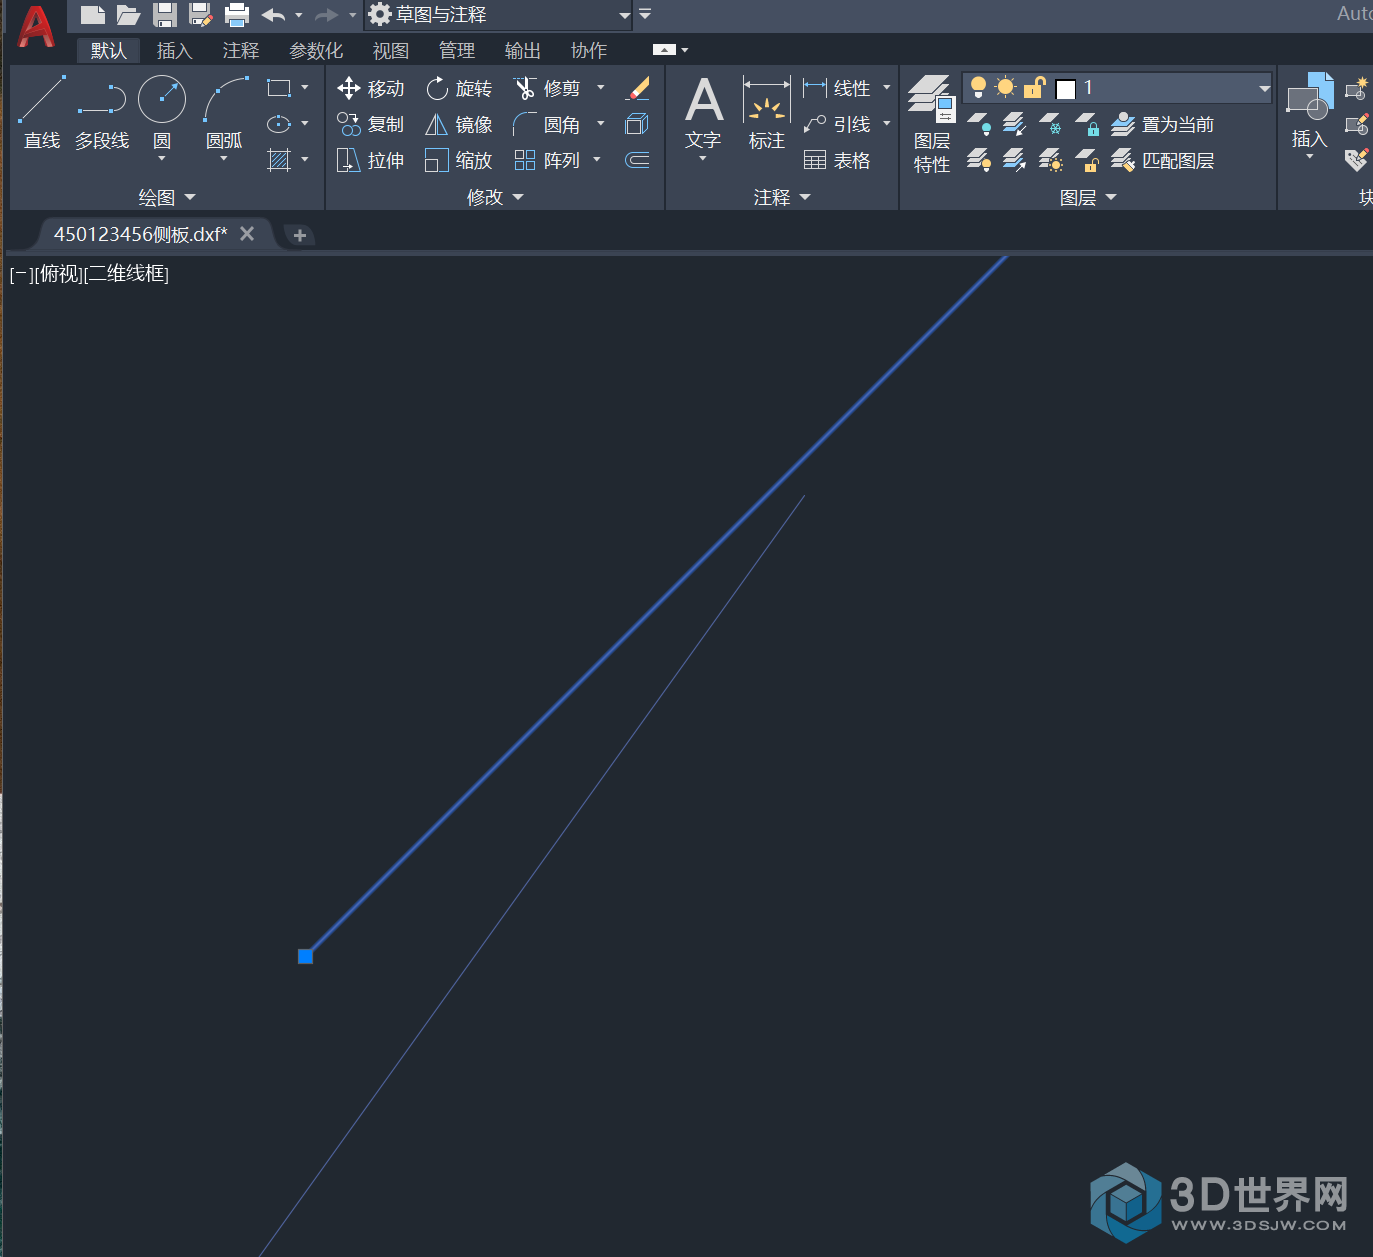Click the New file icon in quick access
The width and height of the screenshot is (1373, 1257).
(x=92, y=14)
